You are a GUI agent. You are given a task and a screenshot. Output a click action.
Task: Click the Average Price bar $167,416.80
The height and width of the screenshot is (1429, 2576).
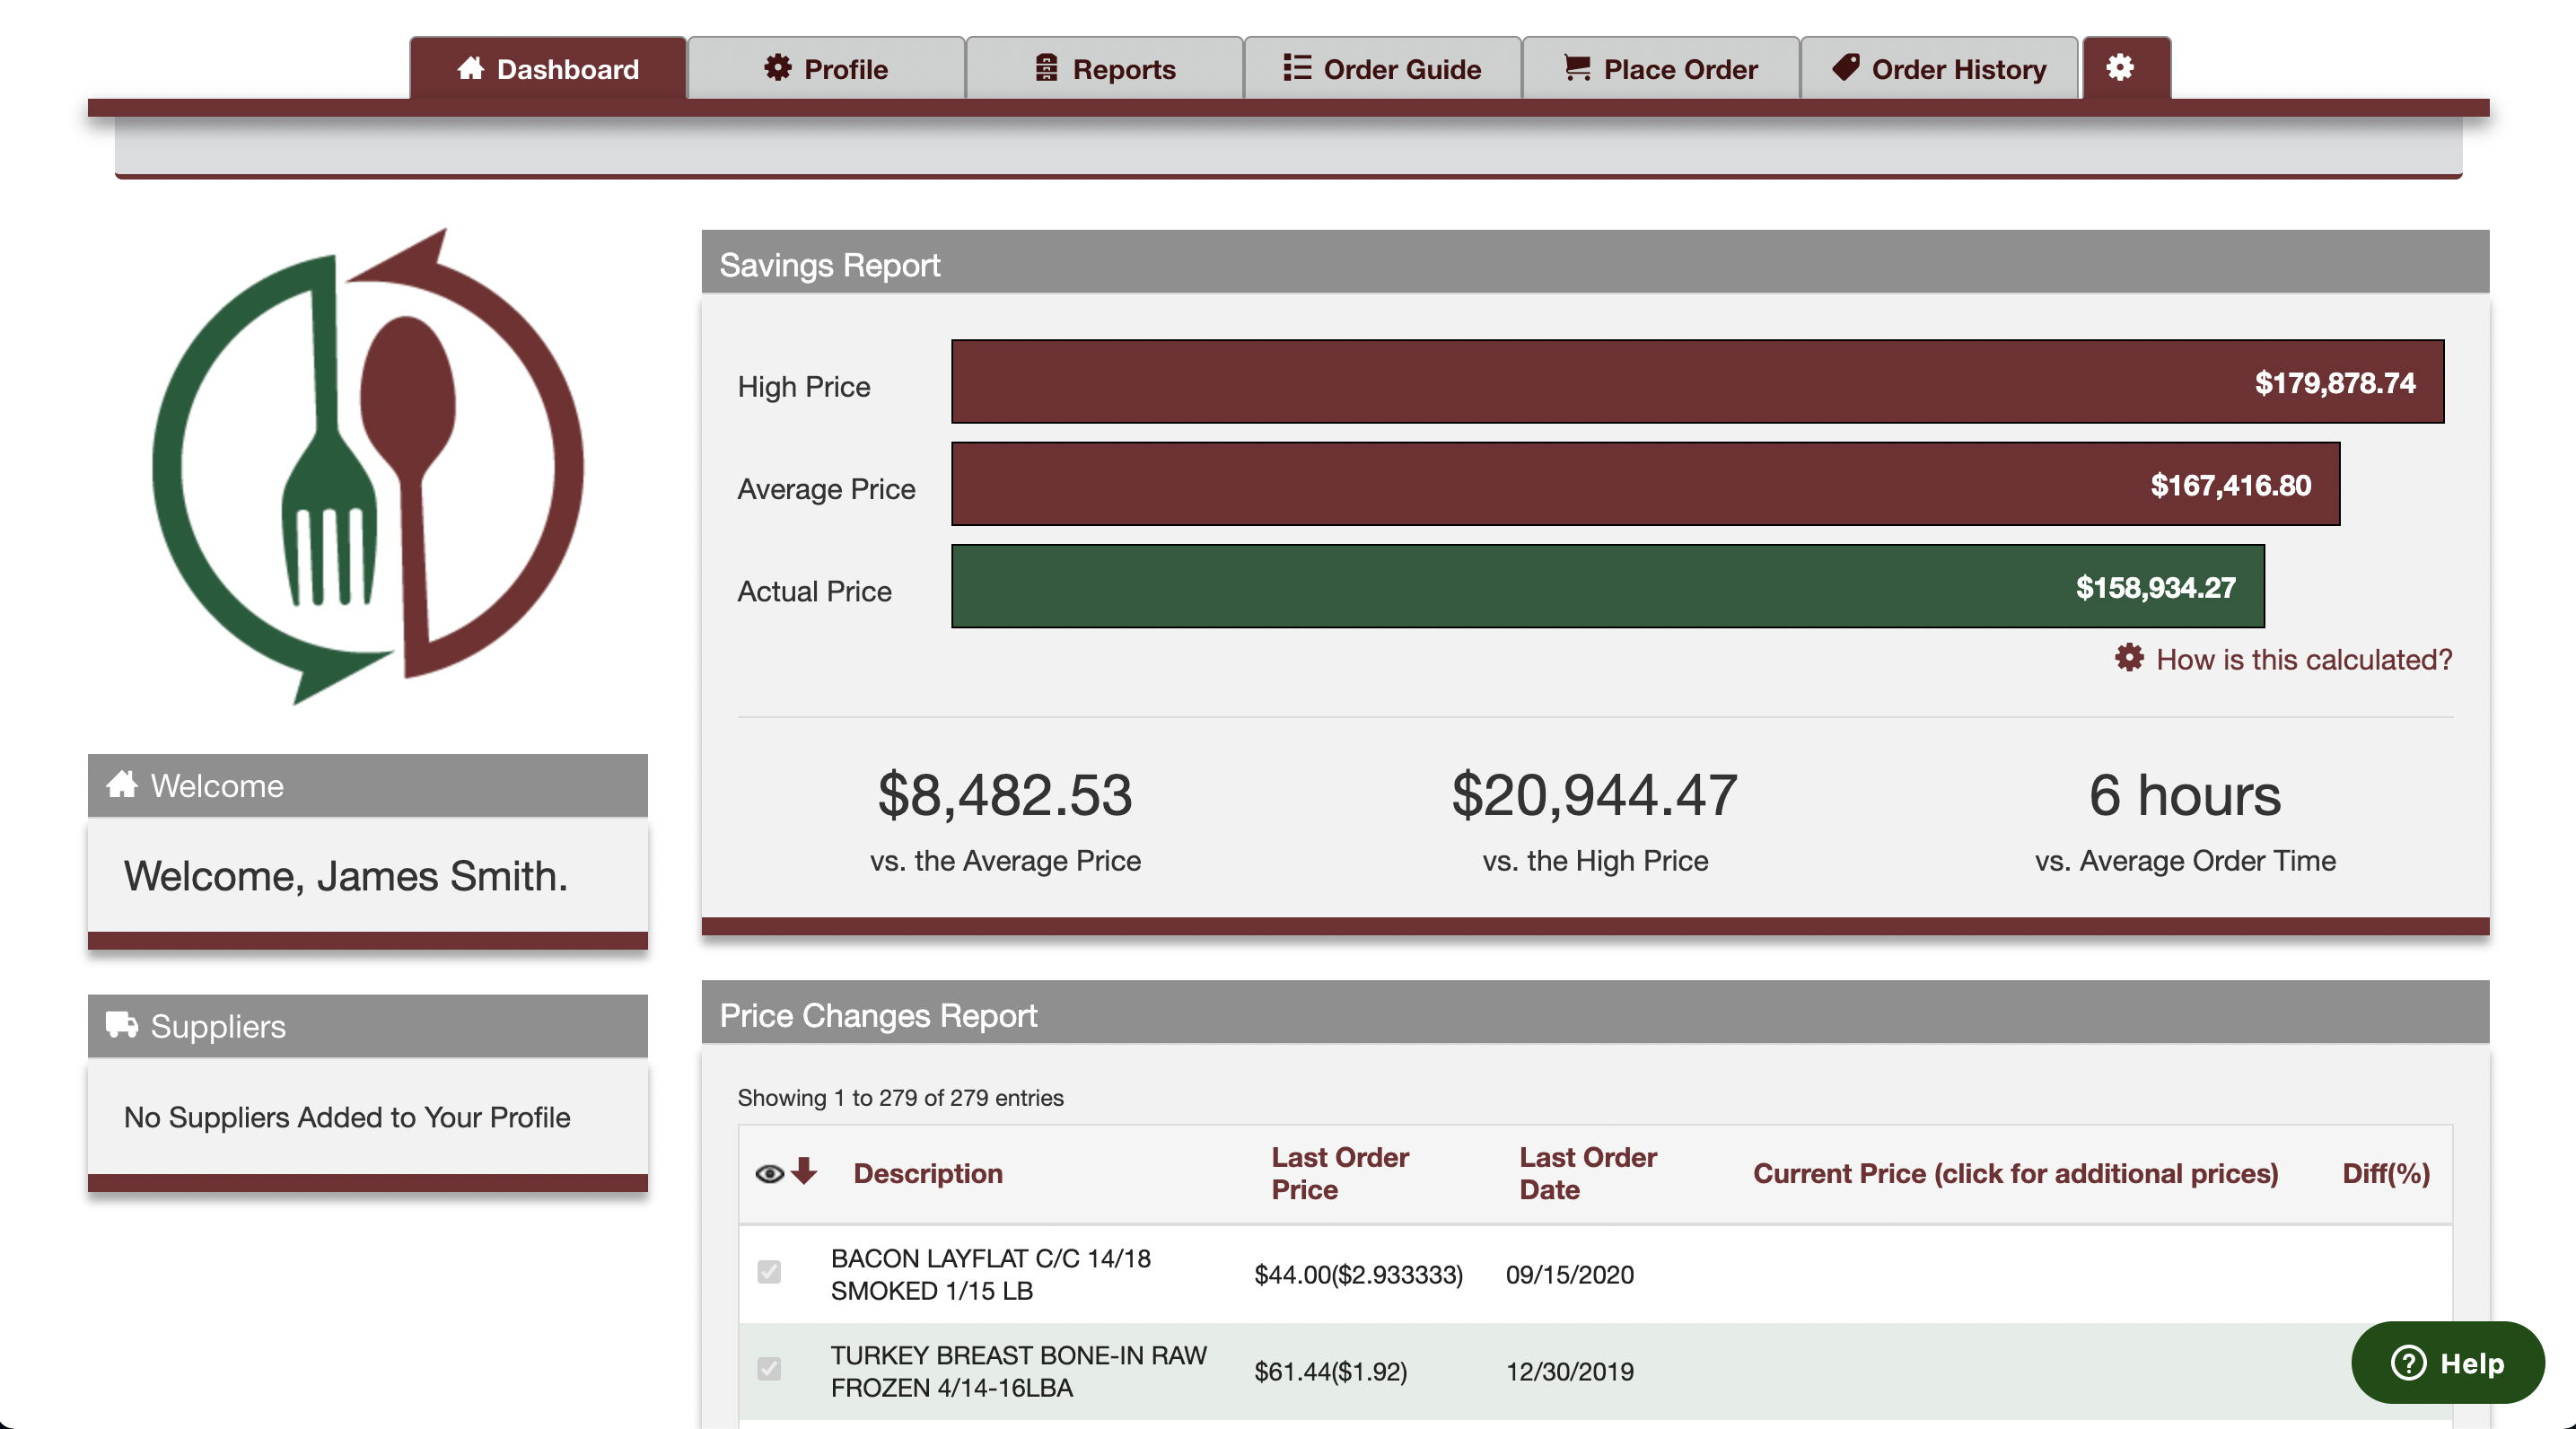click(1645, 484)
